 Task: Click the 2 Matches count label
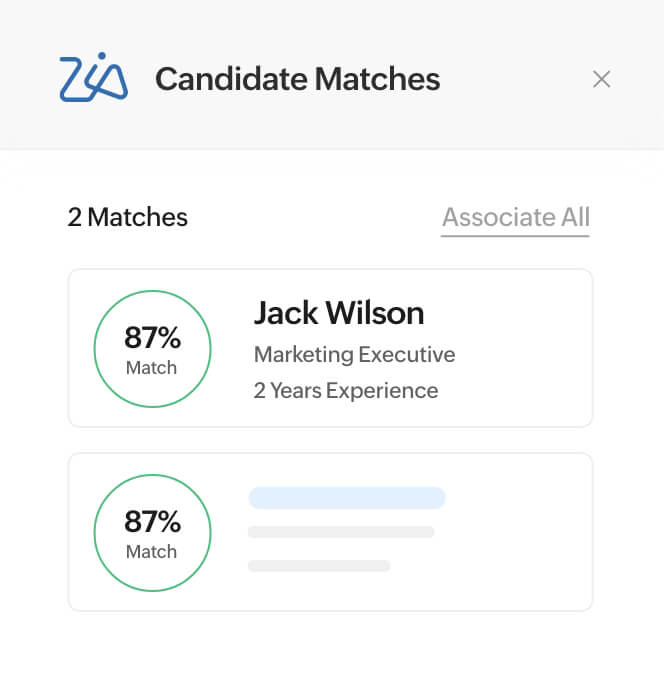click(128, 217)
